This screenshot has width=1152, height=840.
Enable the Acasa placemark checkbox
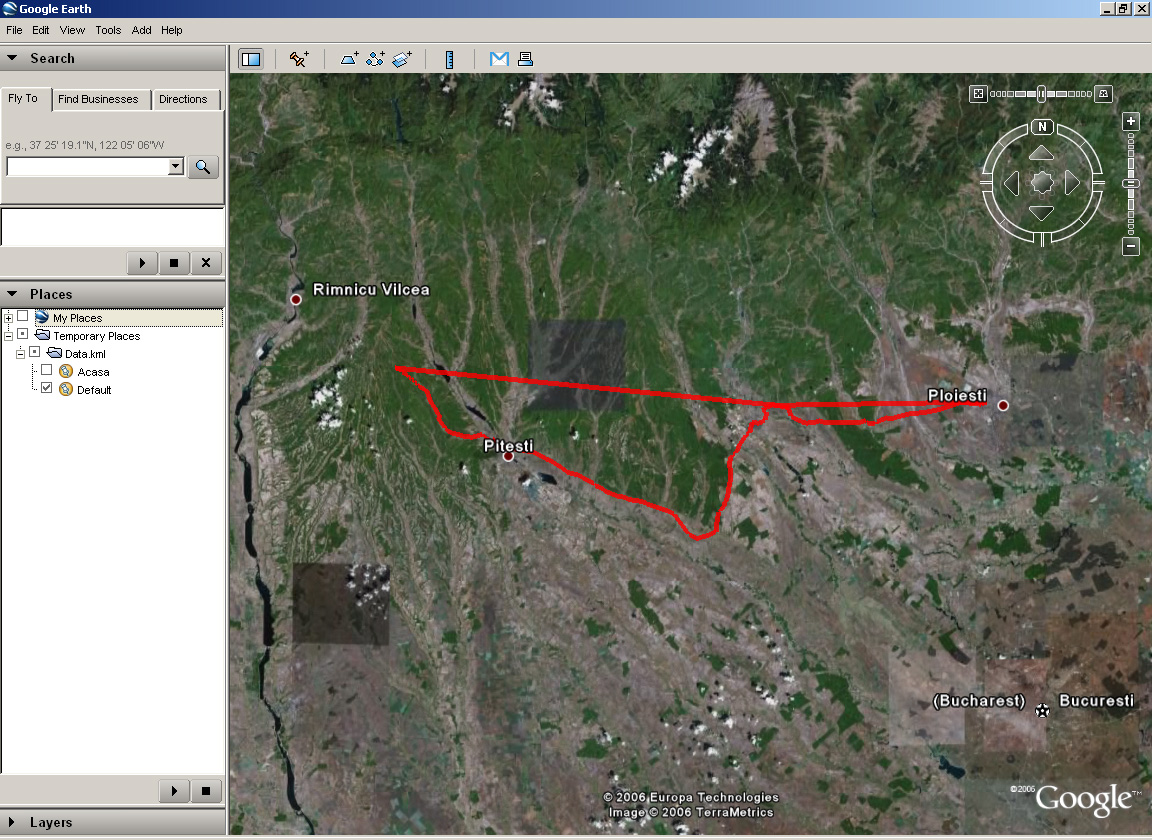46,370
